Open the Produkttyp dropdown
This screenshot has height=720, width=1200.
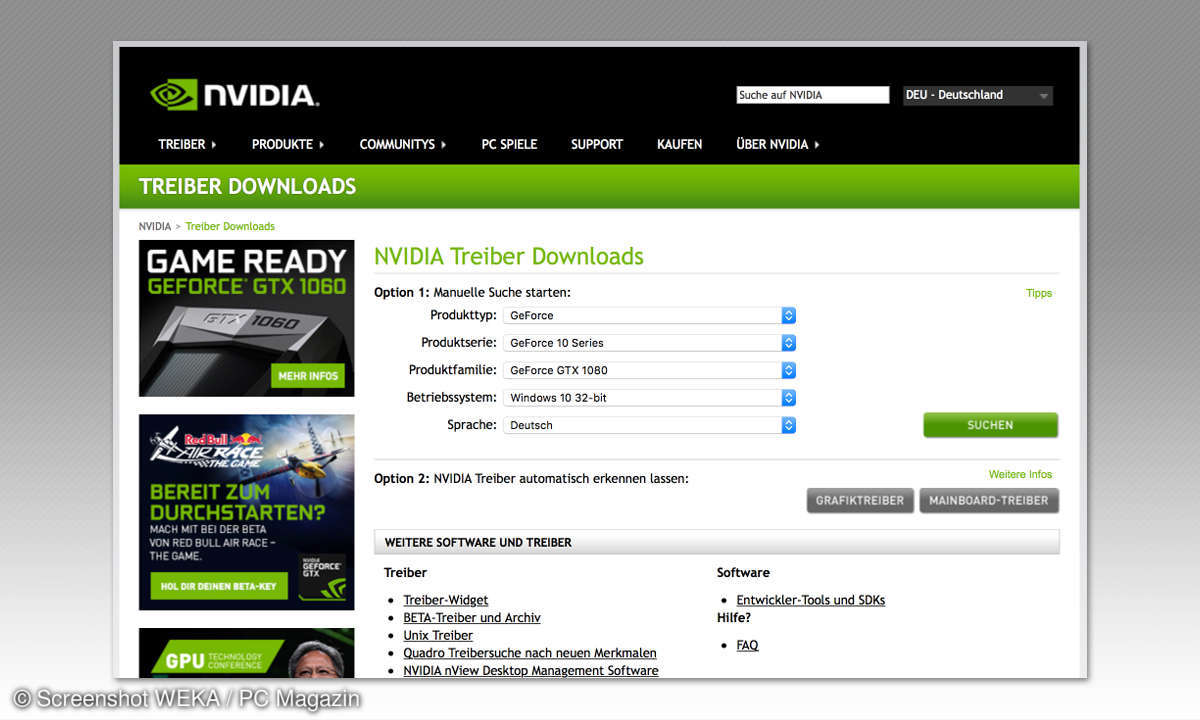pos(650,315)
